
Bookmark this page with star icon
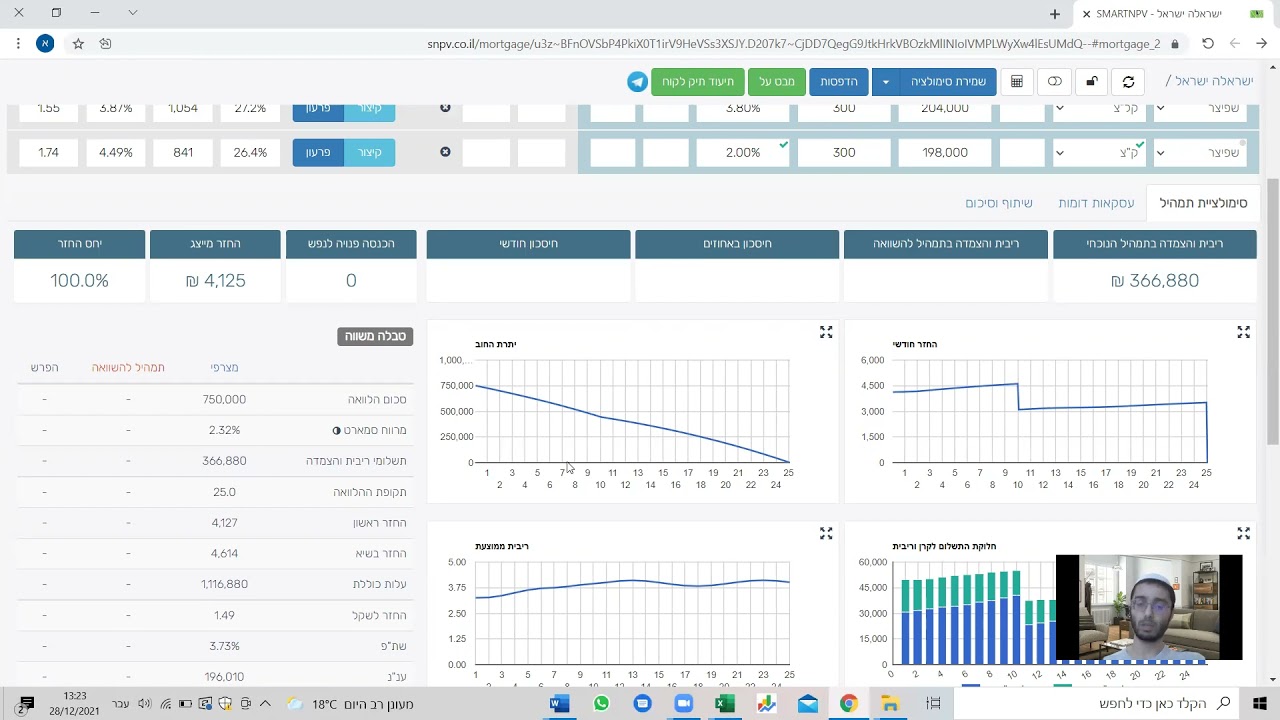tap(78, 44)
